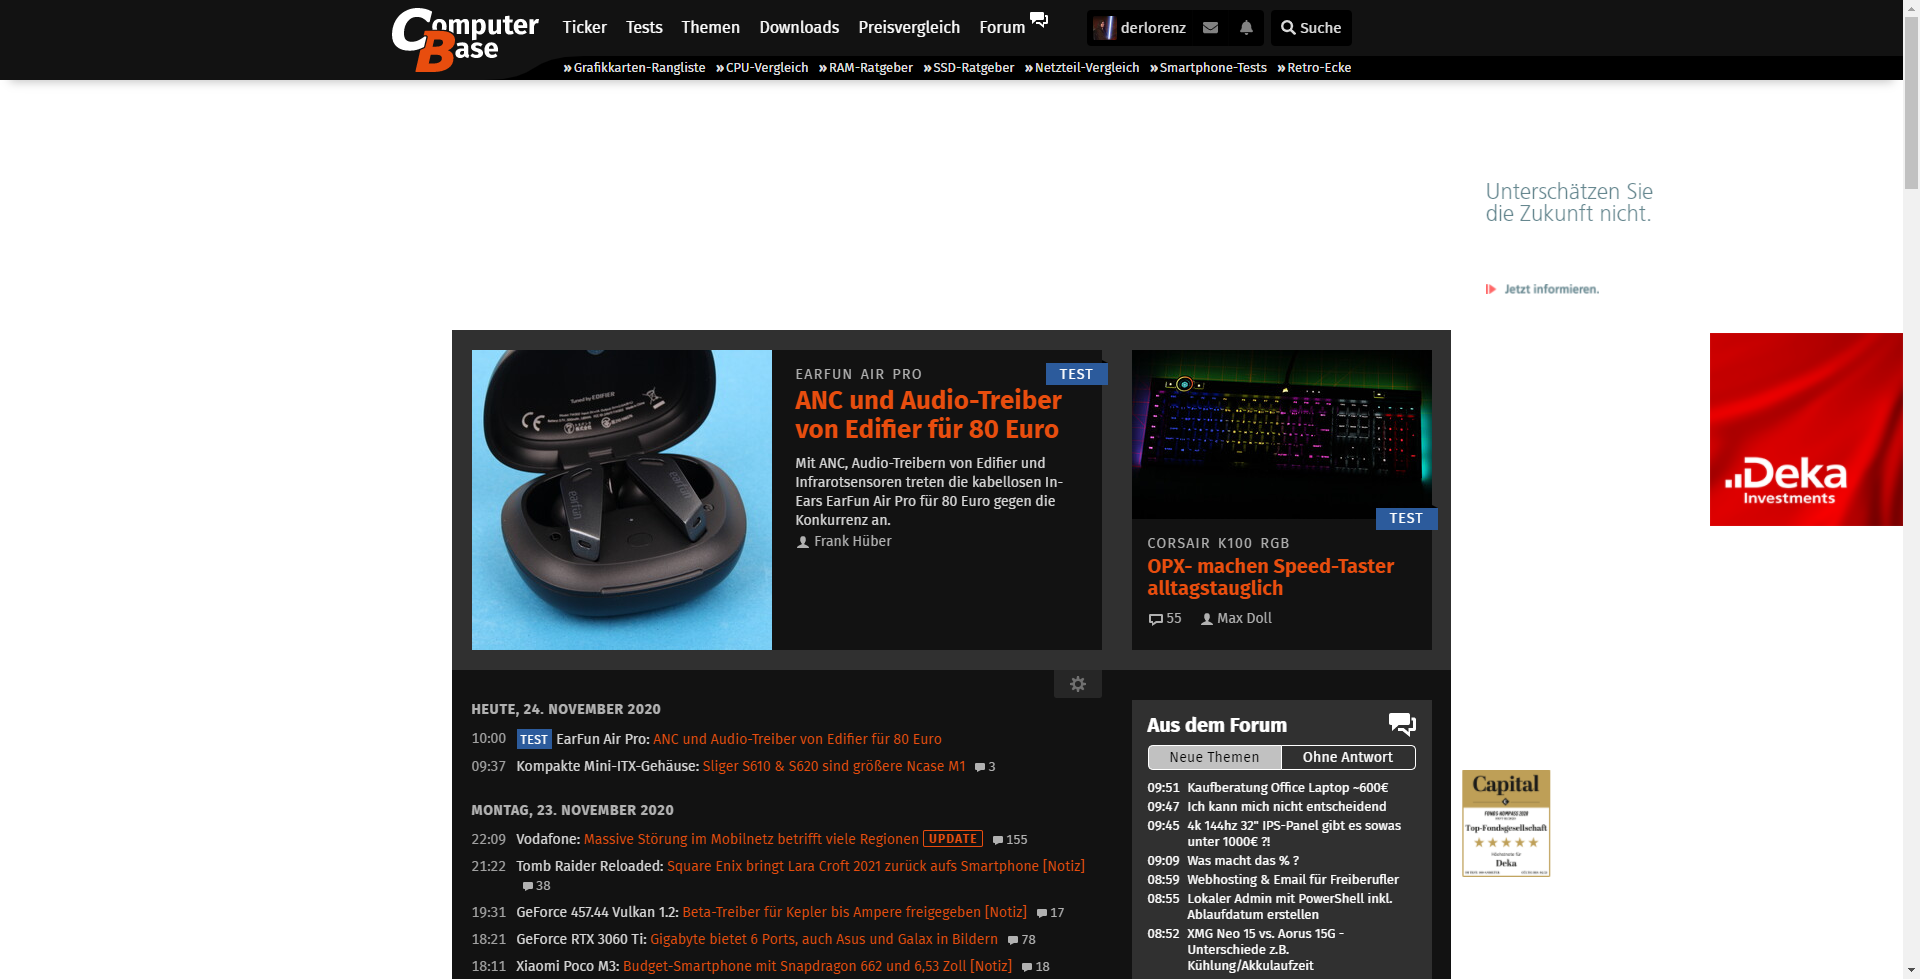
Task: Click the ComputerBase logo
Action: point(464,39)
